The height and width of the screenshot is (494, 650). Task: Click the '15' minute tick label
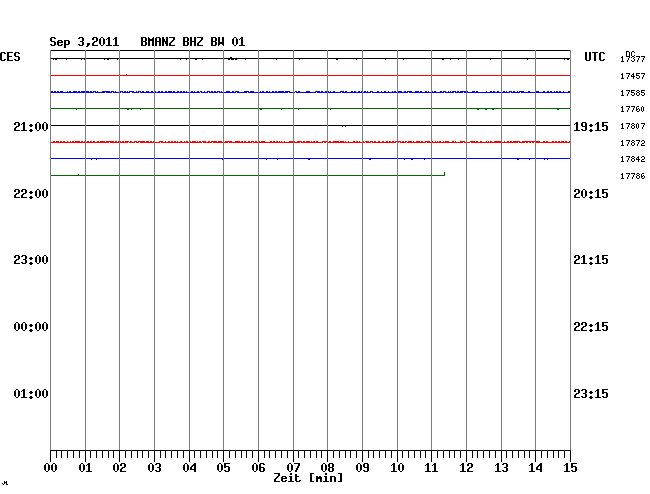tap(570, 468)
